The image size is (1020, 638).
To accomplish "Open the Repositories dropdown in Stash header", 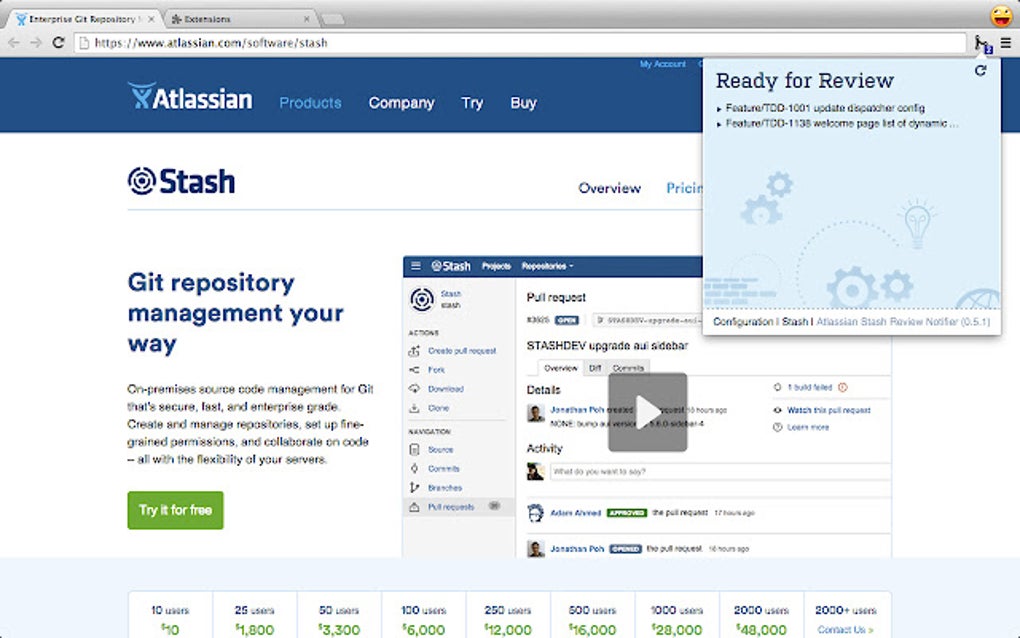I will click(547, 266).
